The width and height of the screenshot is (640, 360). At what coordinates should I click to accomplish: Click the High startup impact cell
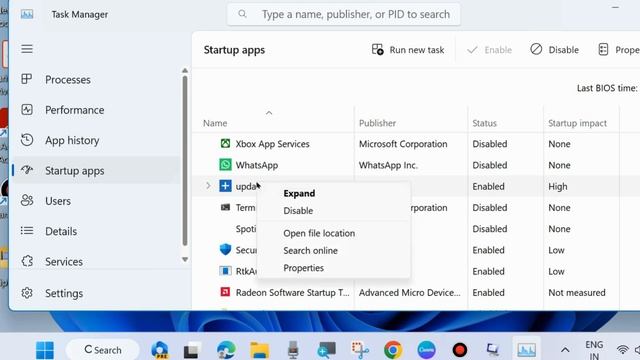pos(558,187)
